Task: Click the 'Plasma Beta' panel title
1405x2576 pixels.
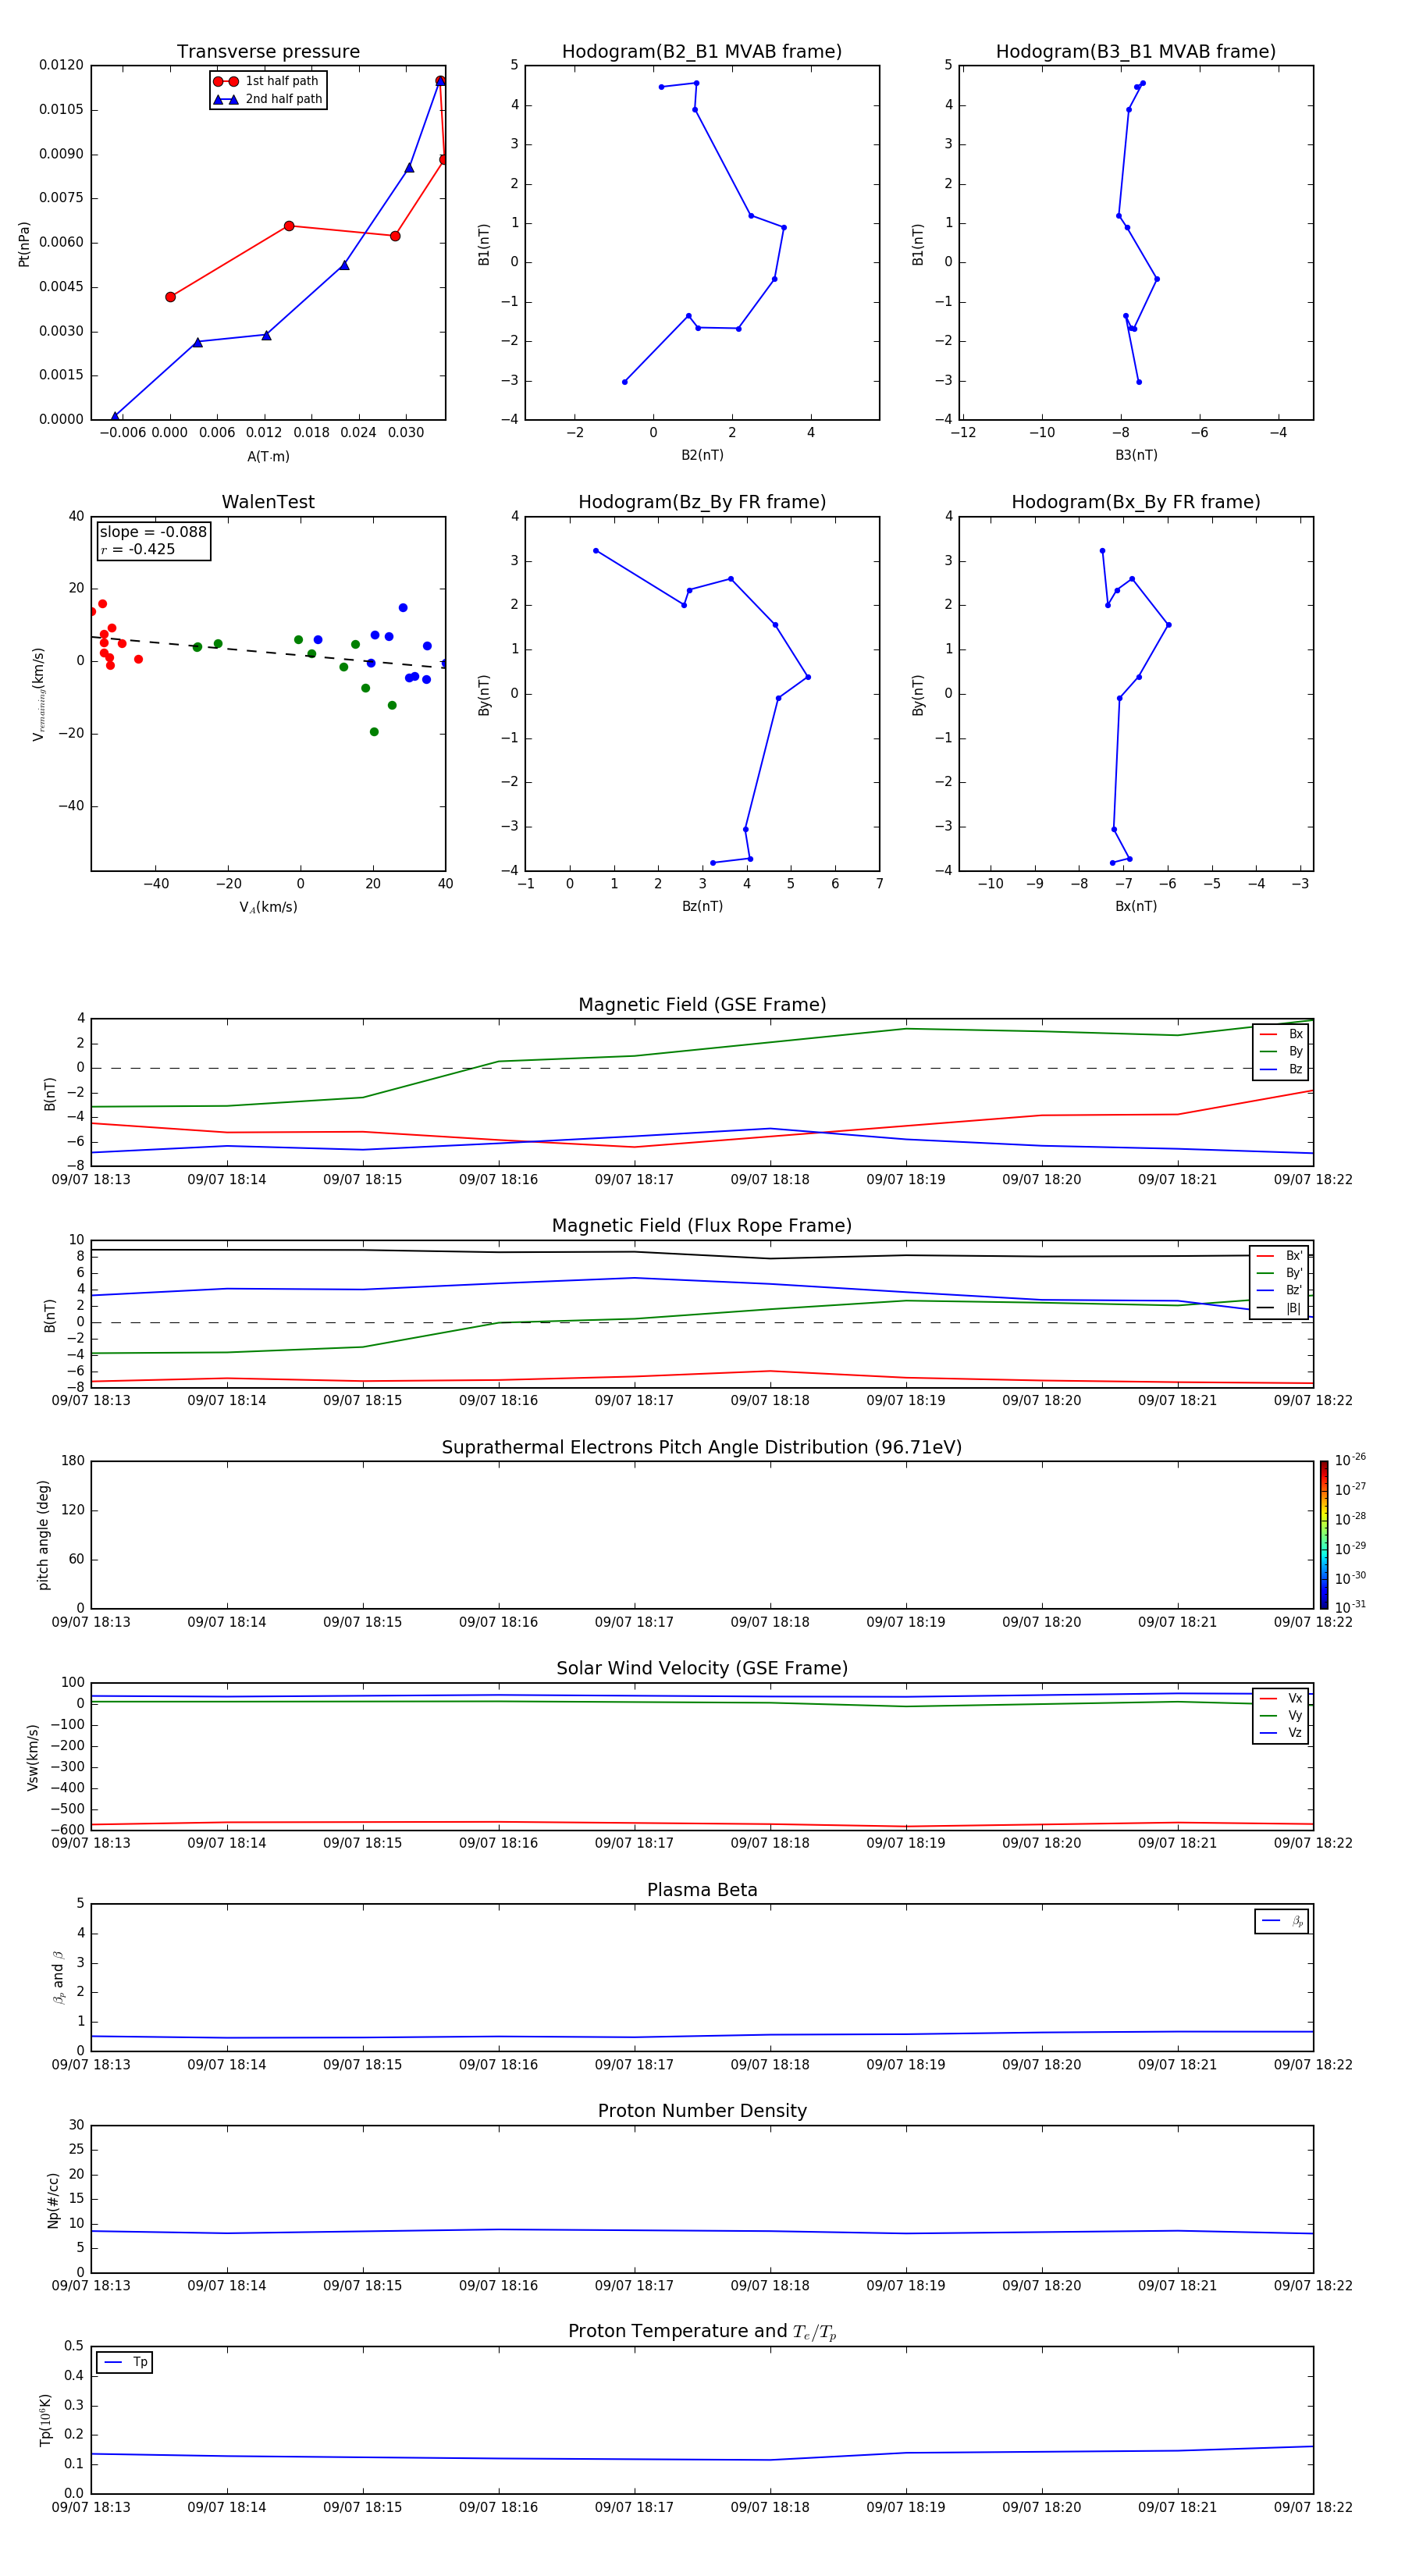Action: tap(702, 1890)
